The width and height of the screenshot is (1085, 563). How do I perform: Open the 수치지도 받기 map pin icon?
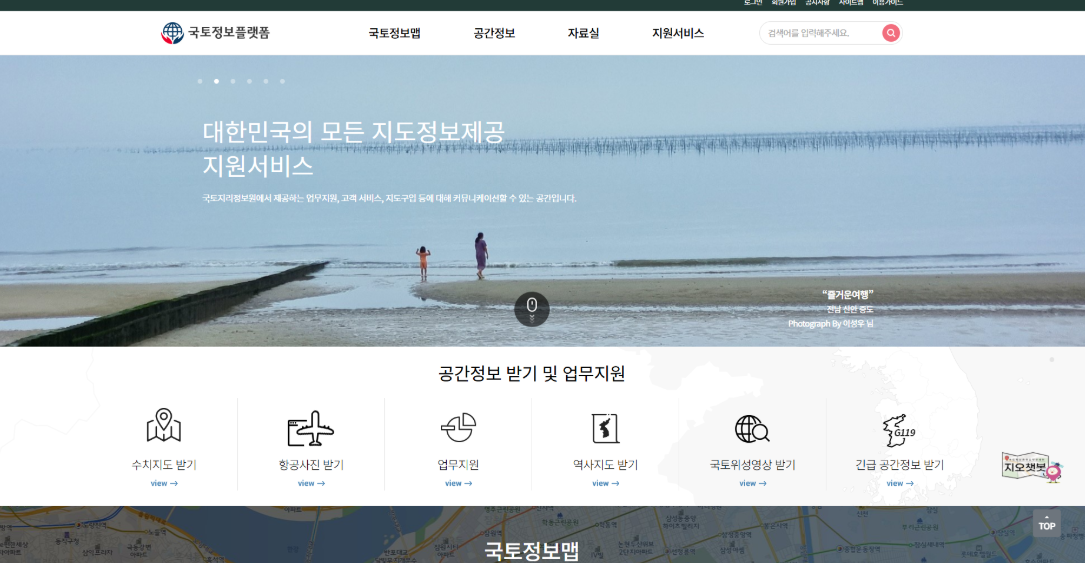pos(164,427)
